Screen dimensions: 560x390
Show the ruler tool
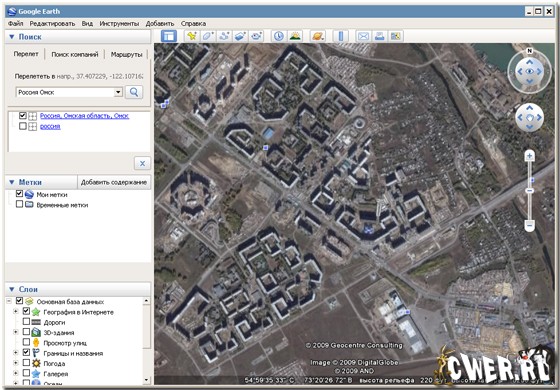340,36
